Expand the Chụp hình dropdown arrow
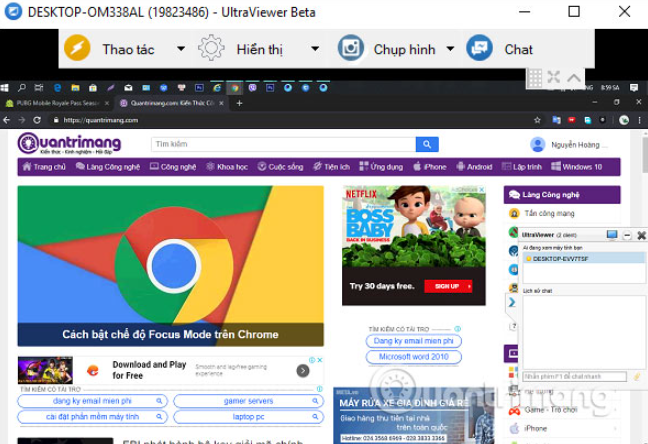 click(450, 49)
